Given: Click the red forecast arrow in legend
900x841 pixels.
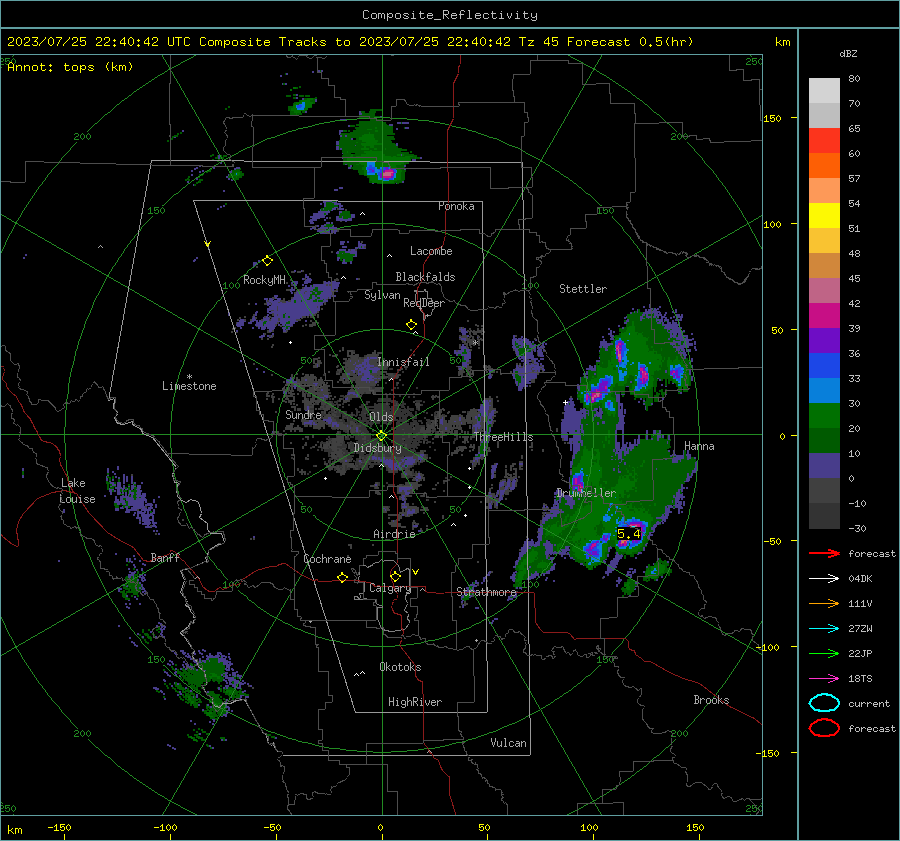Looking at the screenshot, I should (x=824, y=553).
